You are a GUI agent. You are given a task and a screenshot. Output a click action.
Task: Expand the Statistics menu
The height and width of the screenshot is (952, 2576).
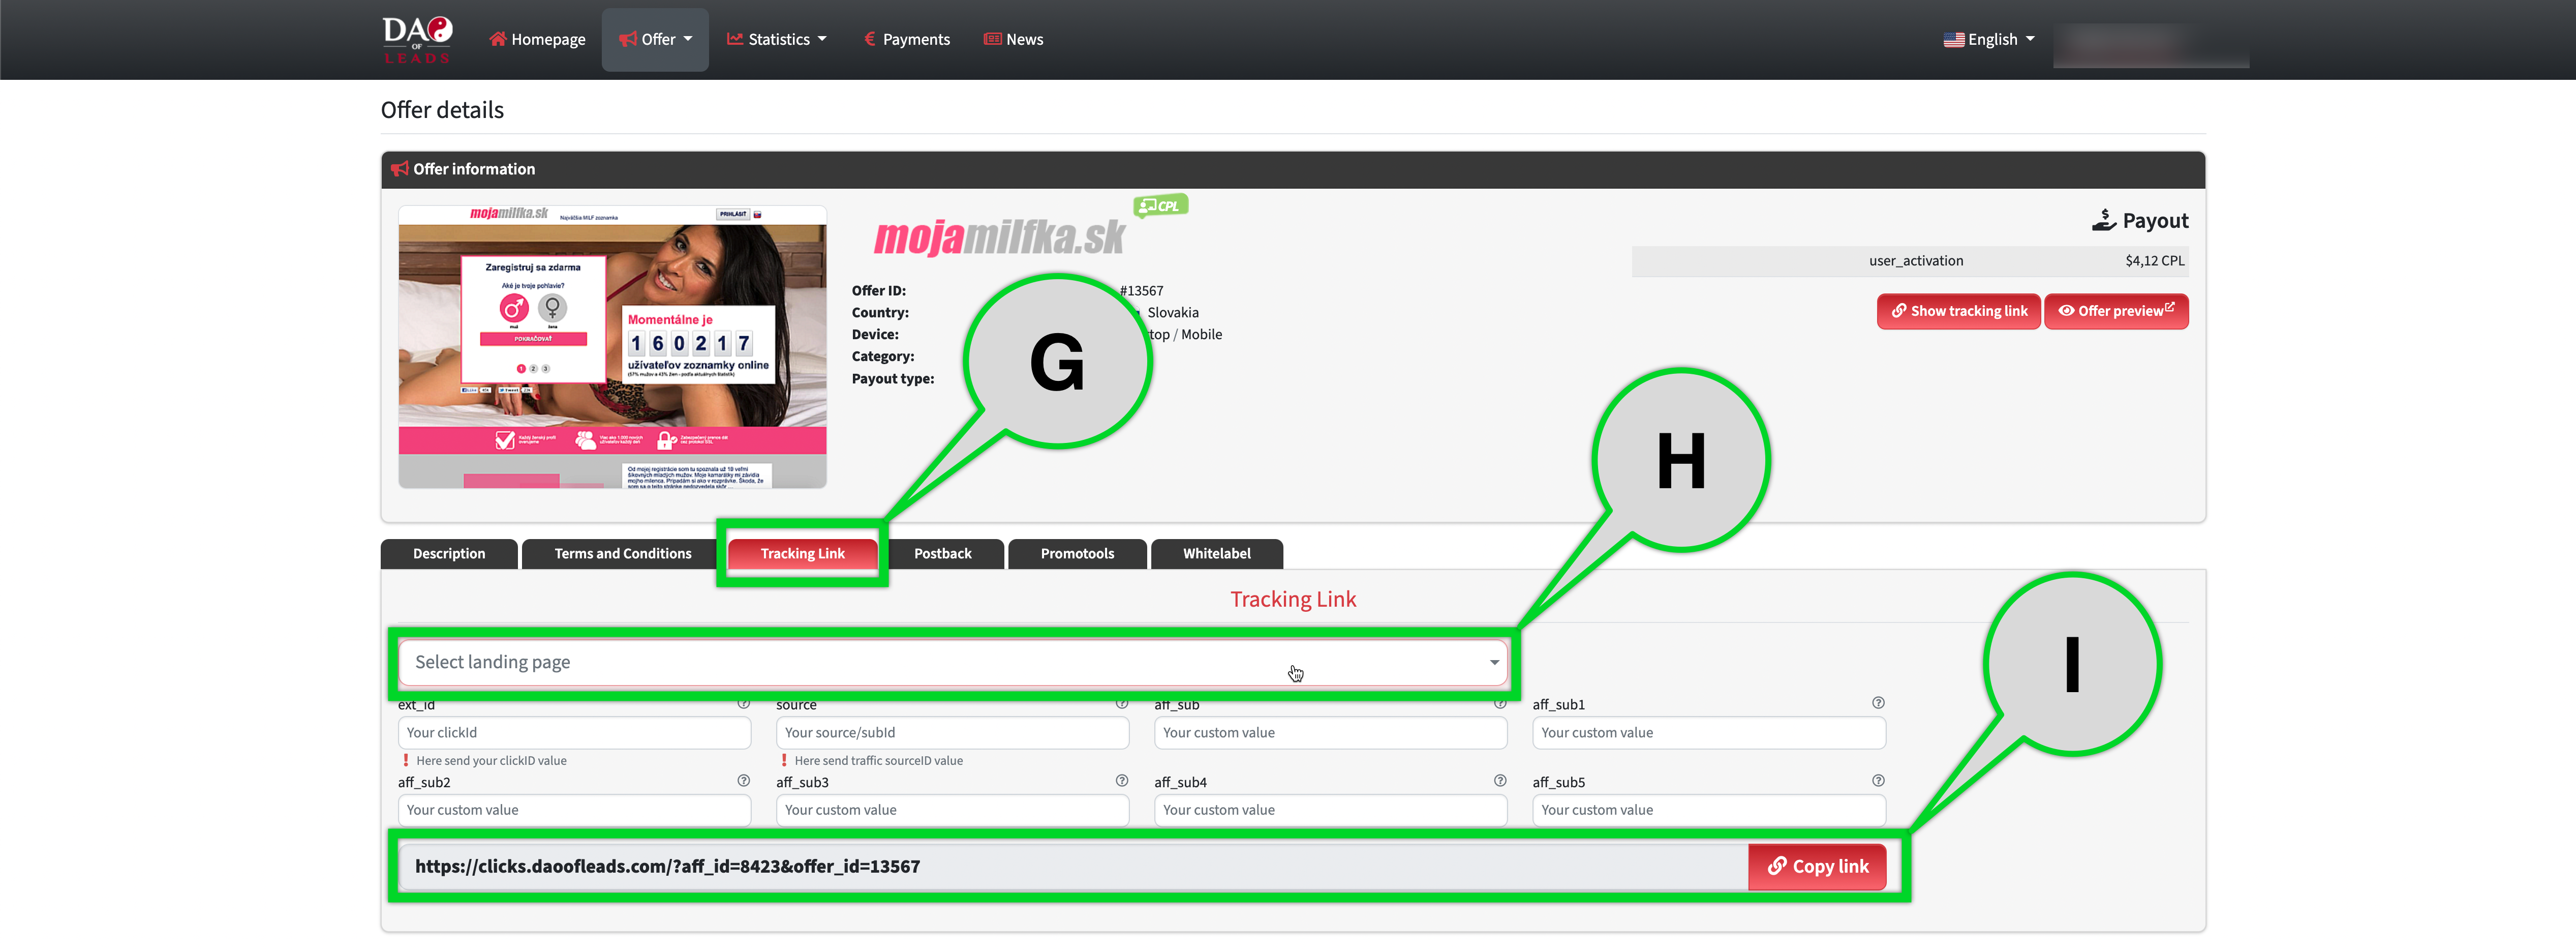point(777,40)
